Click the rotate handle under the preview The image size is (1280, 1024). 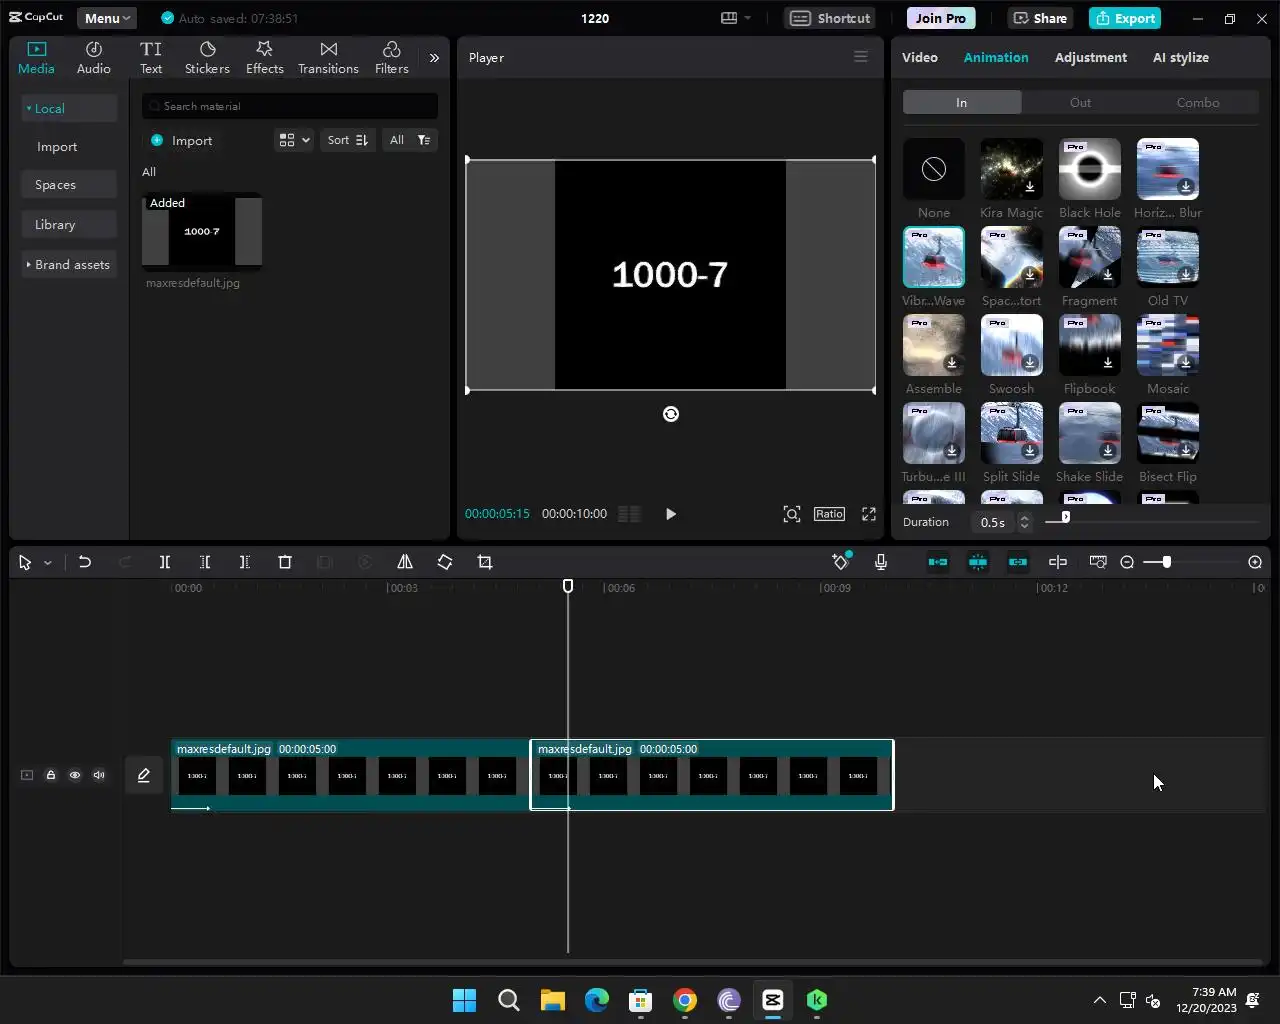(671, 414)
